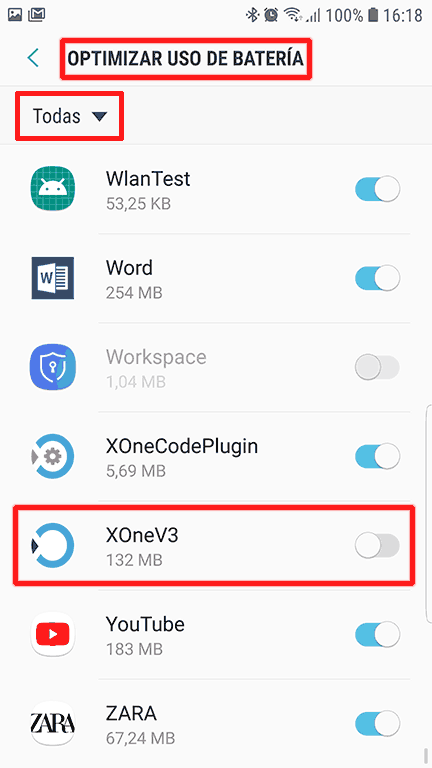
Task: Select the XOneCodePlugin list entry name
Action: (182, 447)
